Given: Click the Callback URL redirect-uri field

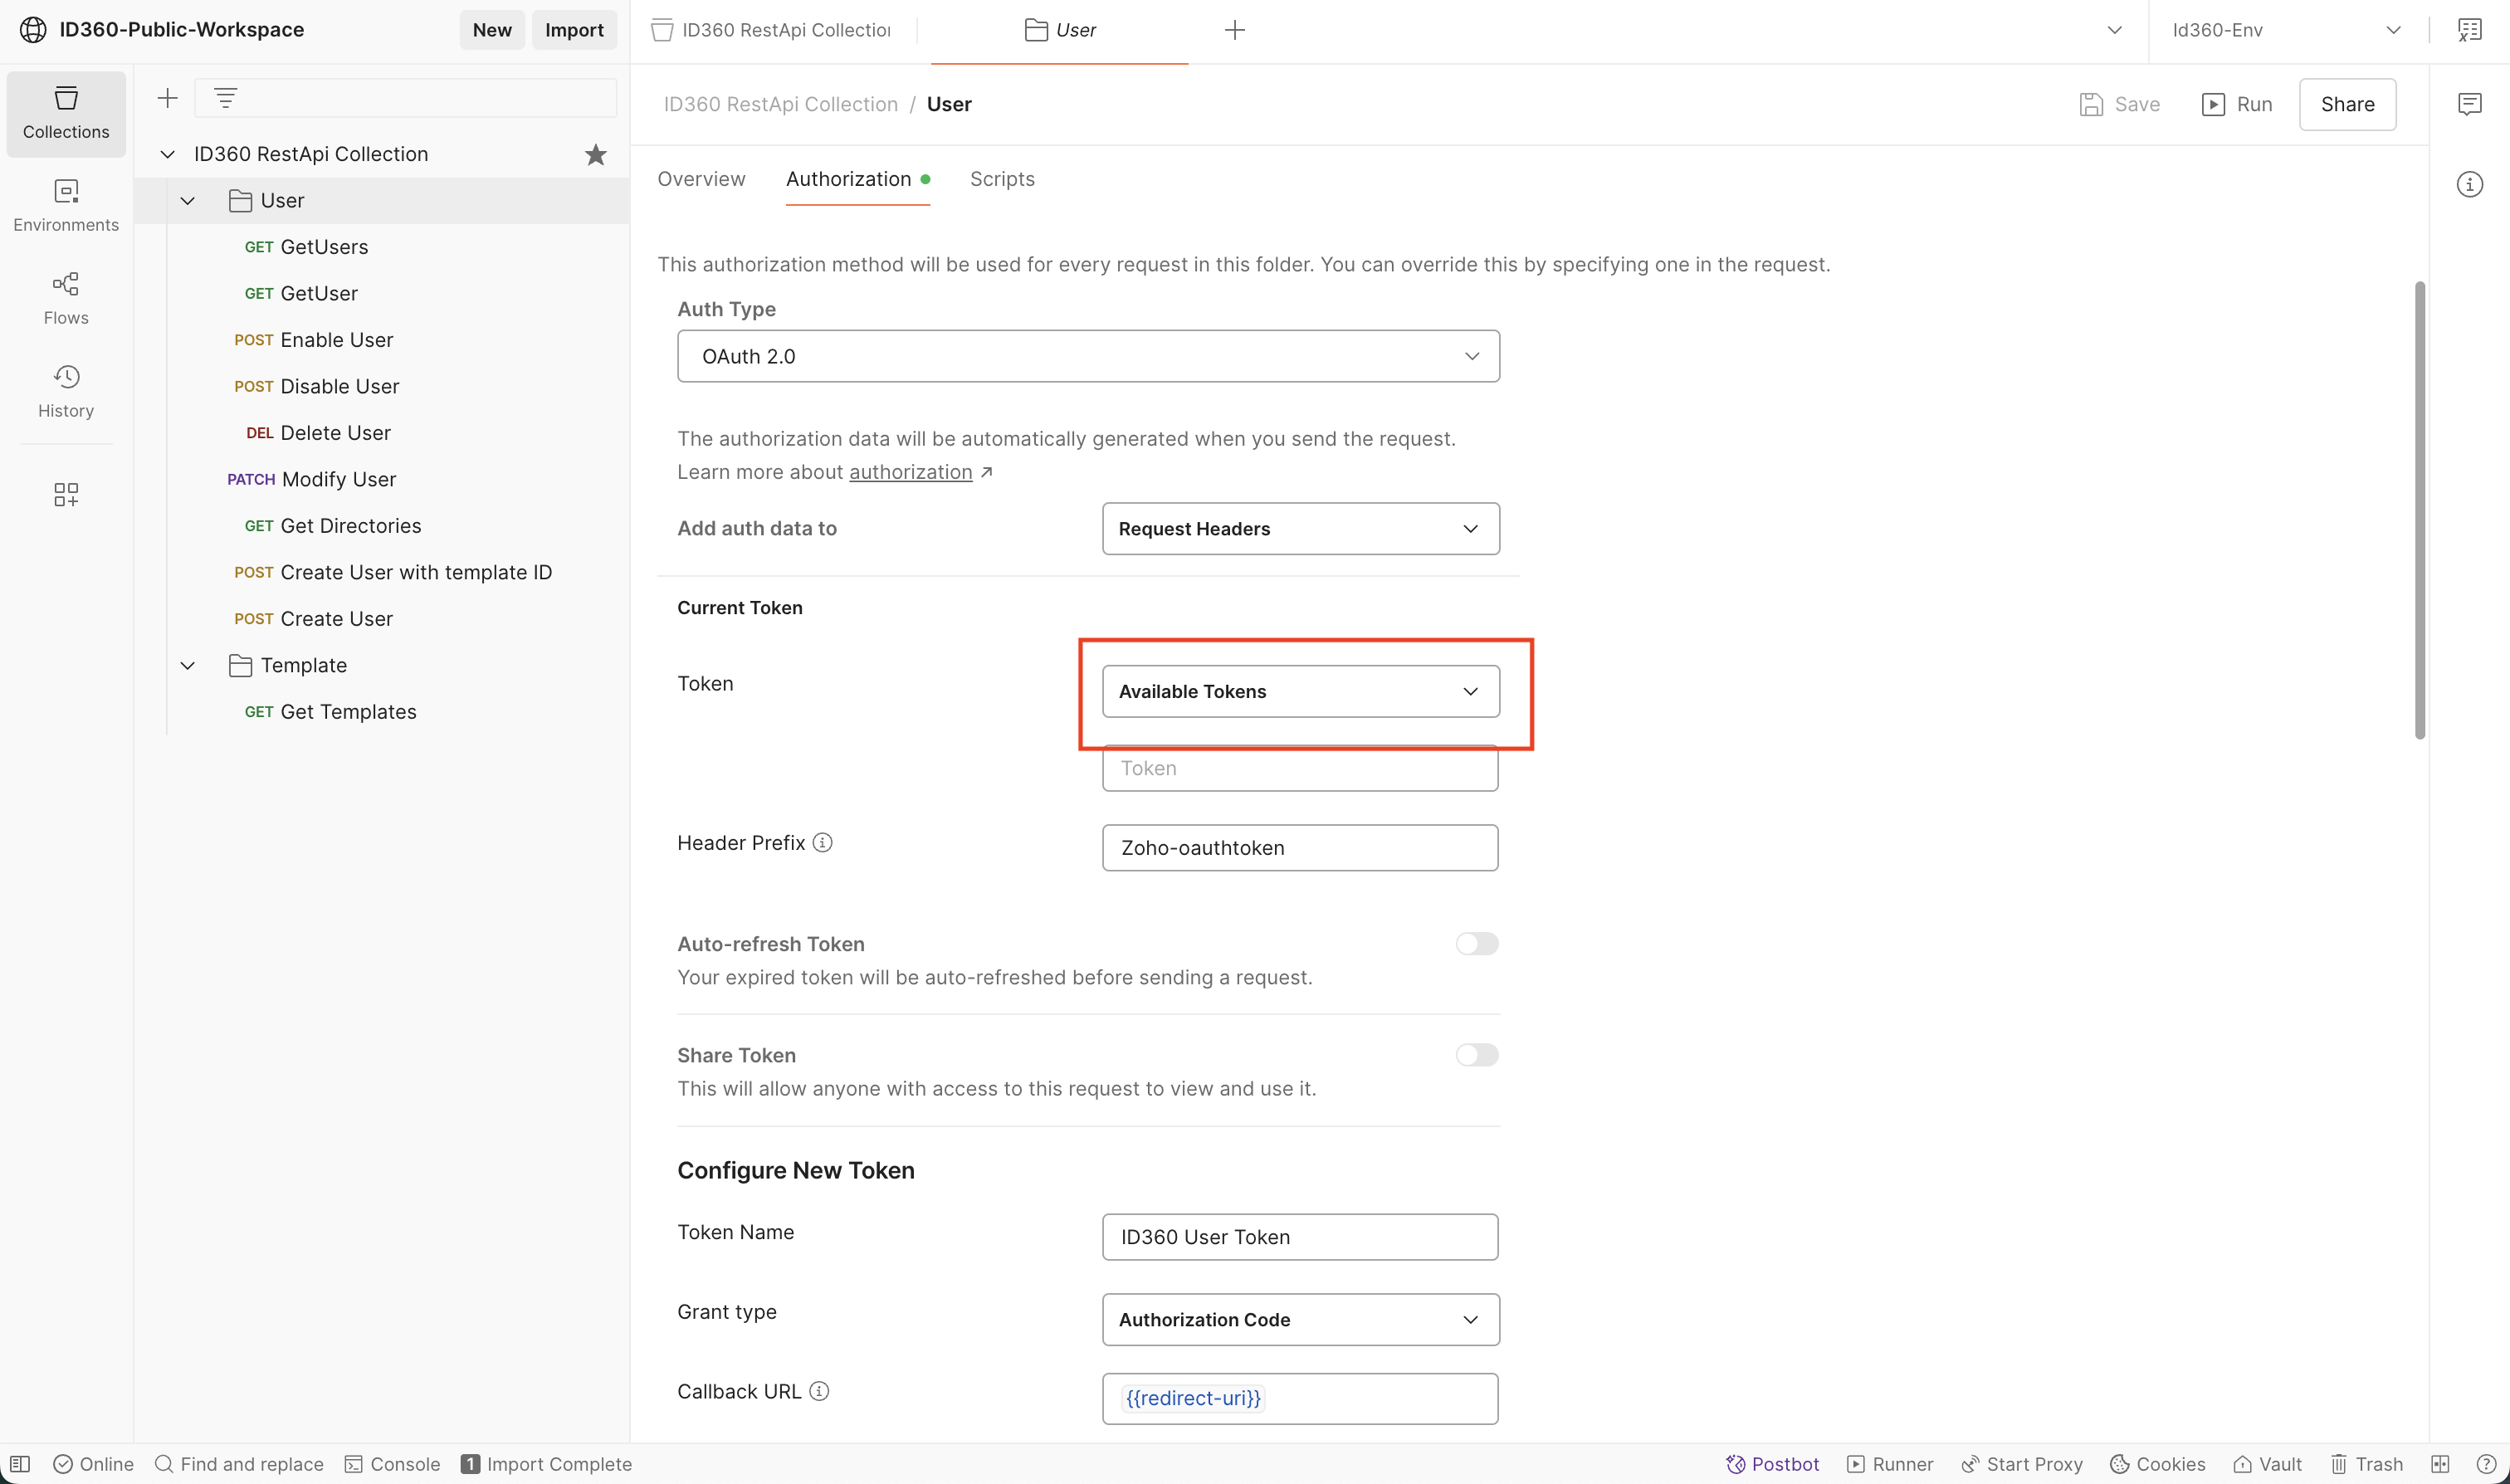Looking at the screenshot, I should [1300, 1399].
